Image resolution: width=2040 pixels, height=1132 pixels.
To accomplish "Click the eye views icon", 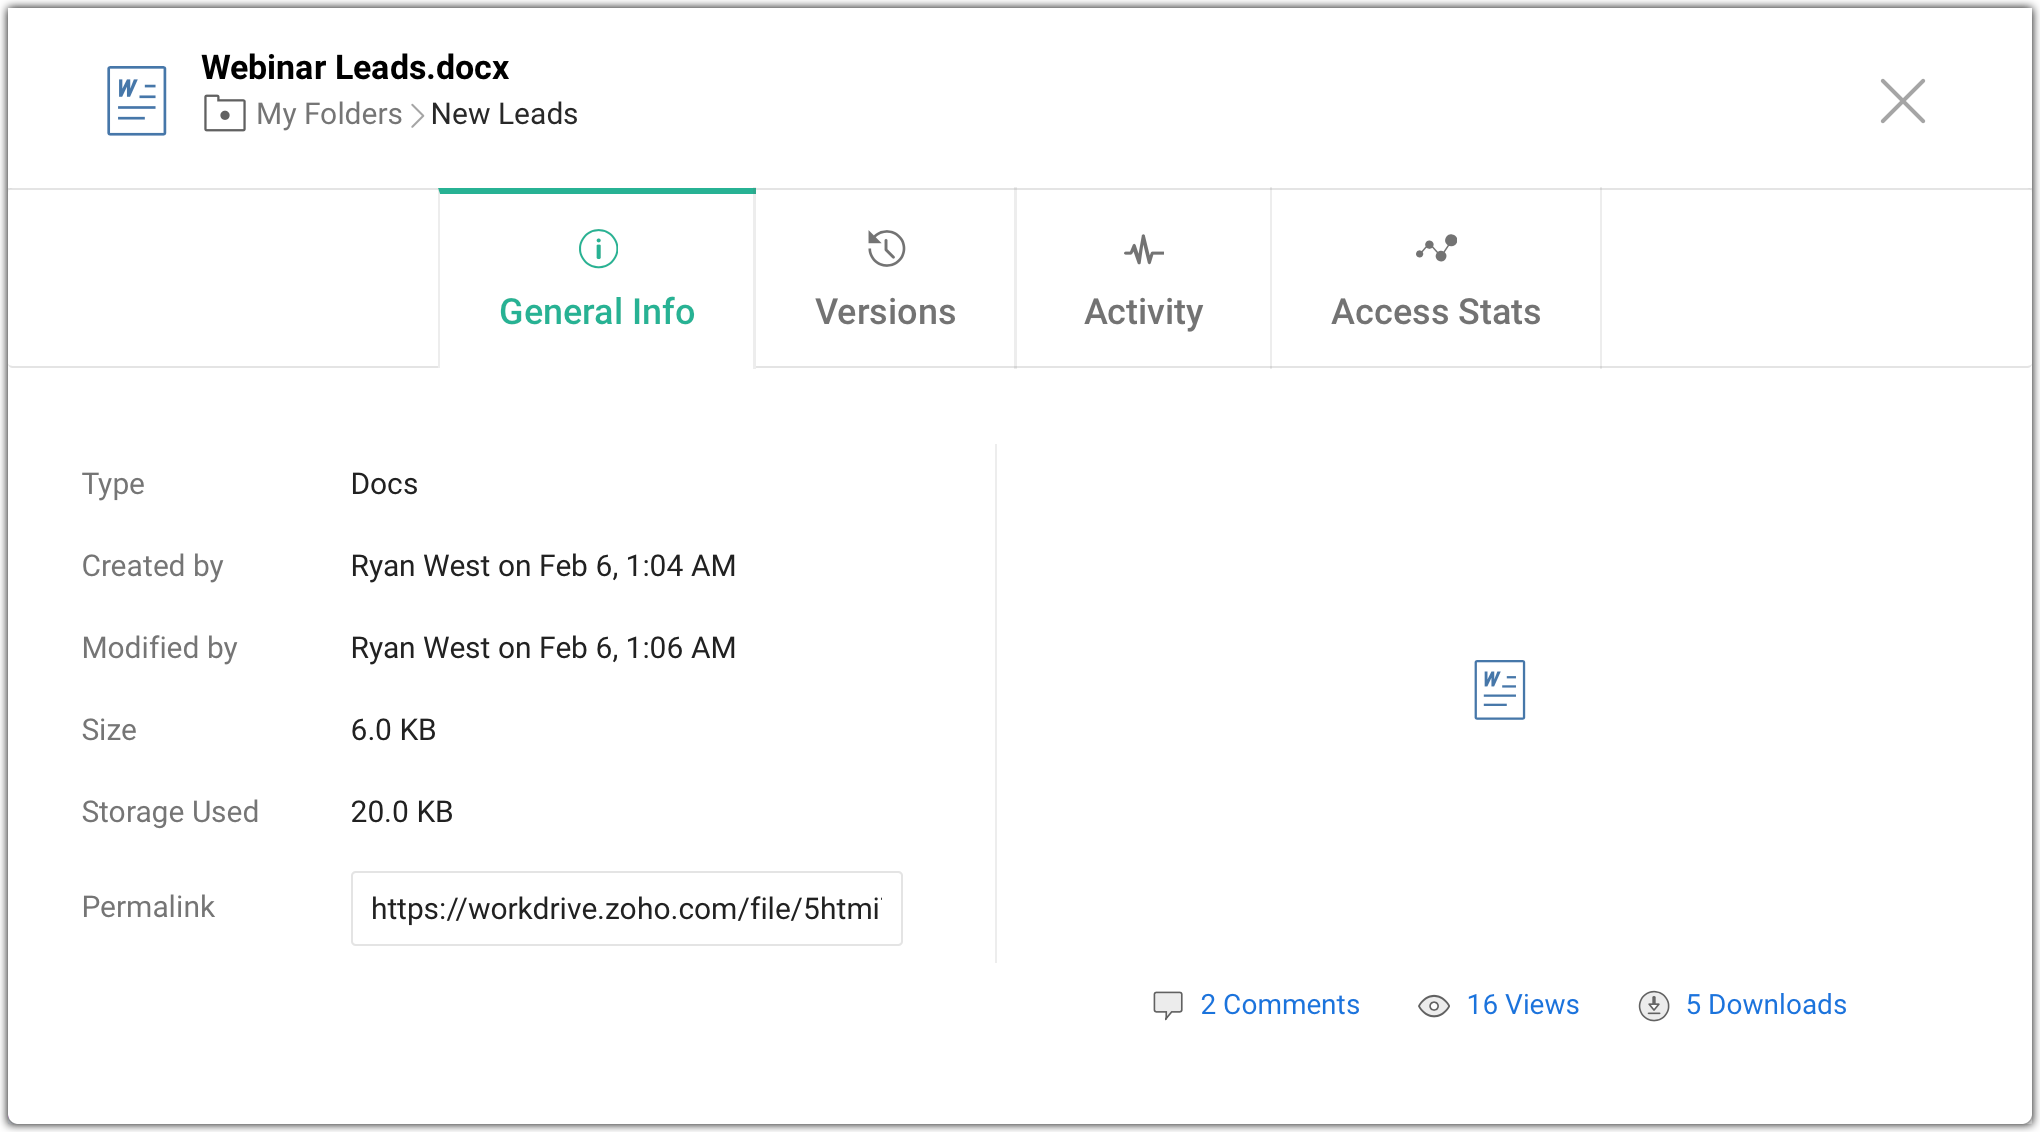I will click(x=1433, y=1006).
